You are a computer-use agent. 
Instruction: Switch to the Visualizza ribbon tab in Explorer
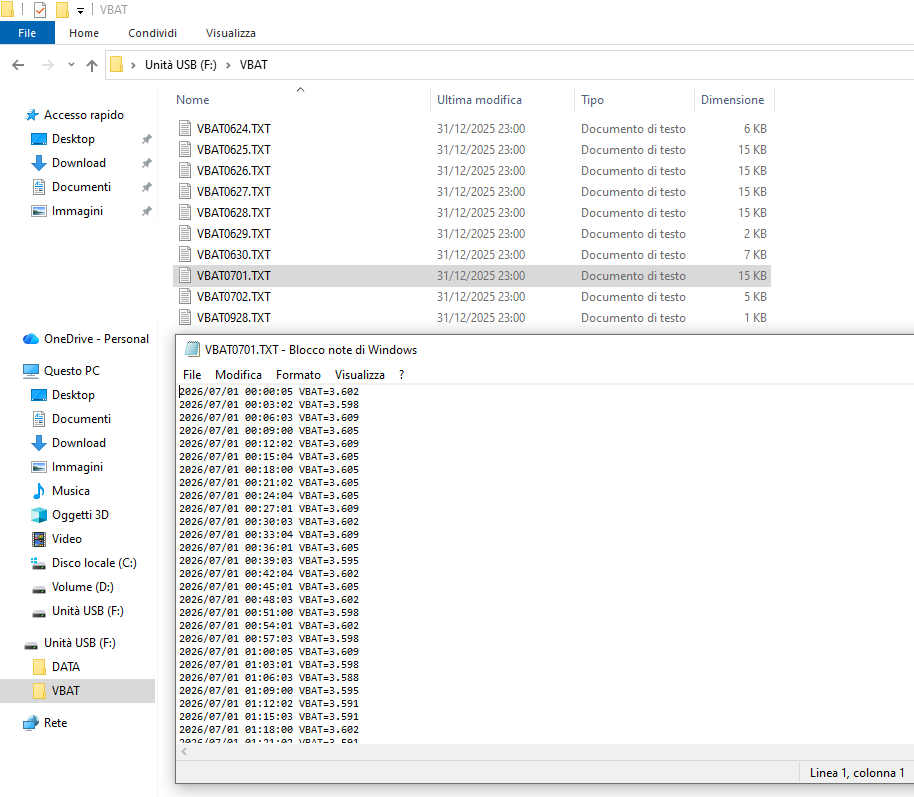pos(231,33)
